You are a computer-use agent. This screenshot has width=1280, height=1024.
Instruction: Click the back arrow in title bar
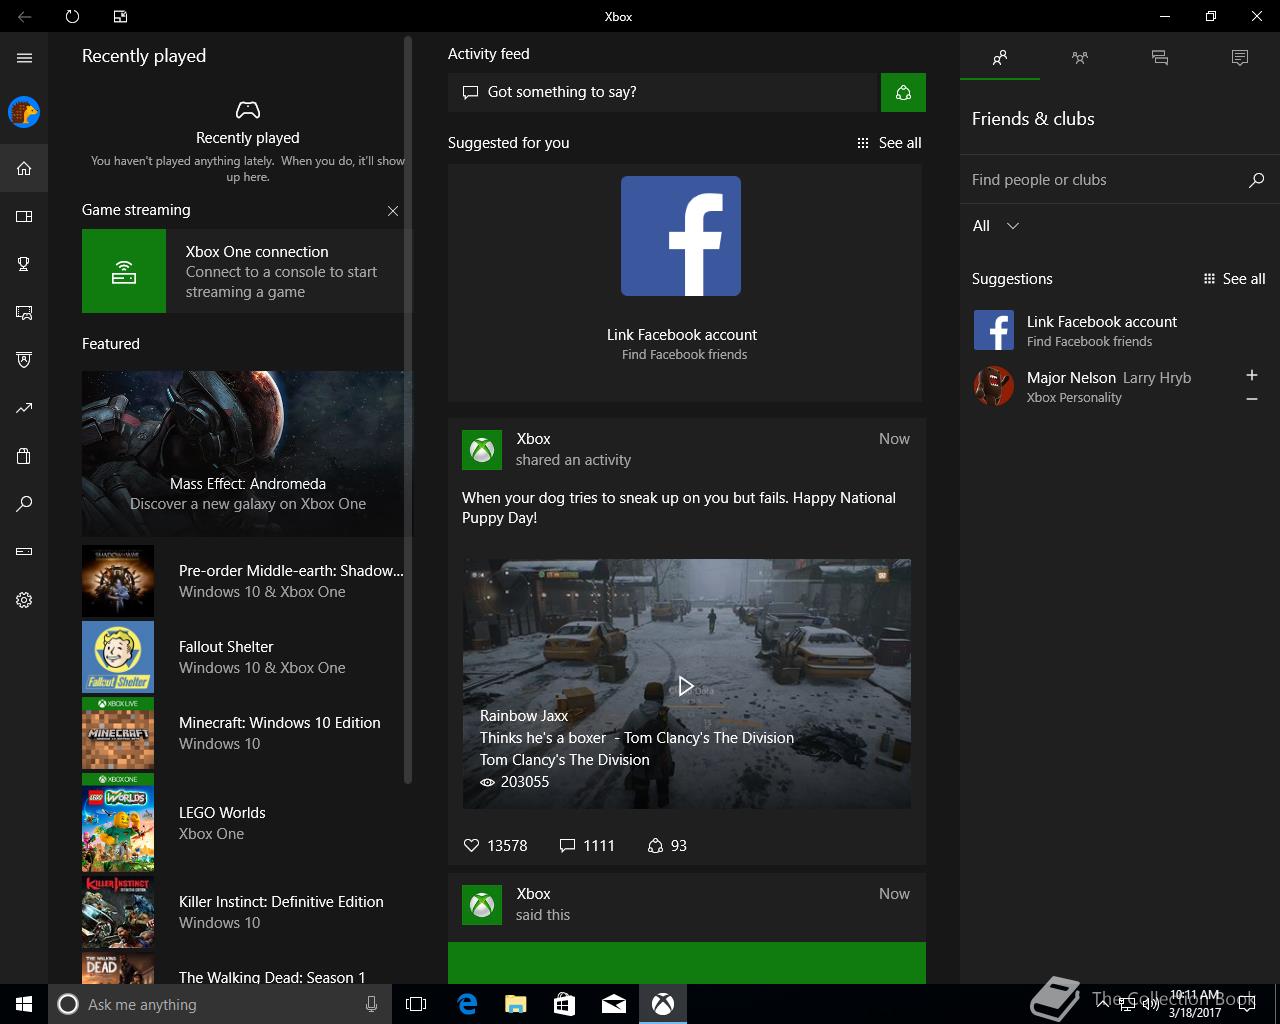(x=24, y=16)
